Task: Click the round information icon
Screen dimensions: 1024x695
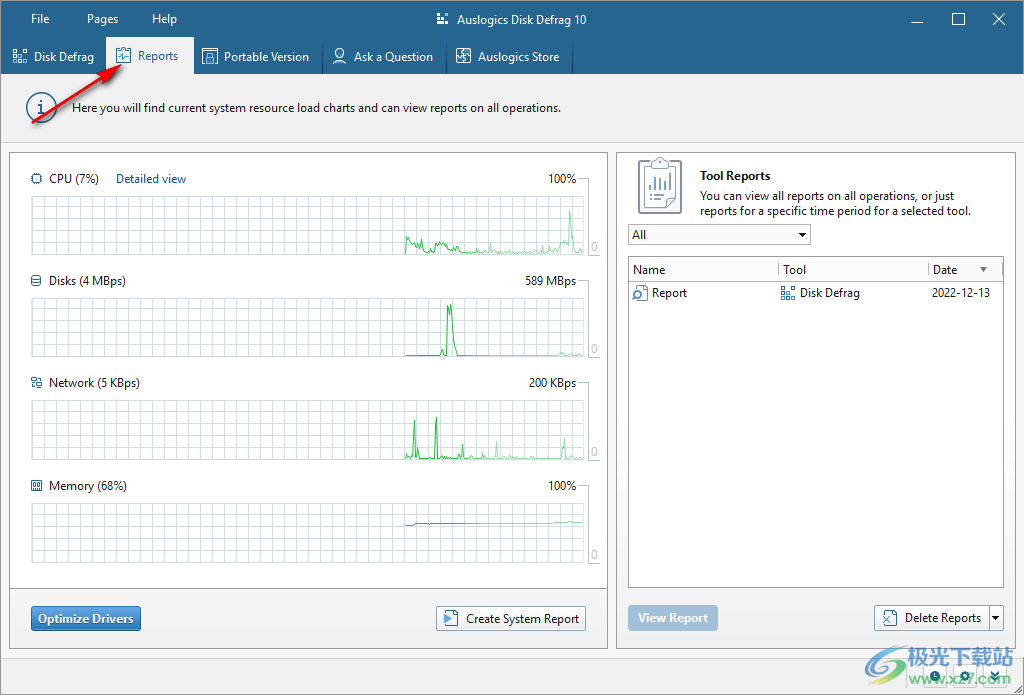Action: (x=40, y=107)
